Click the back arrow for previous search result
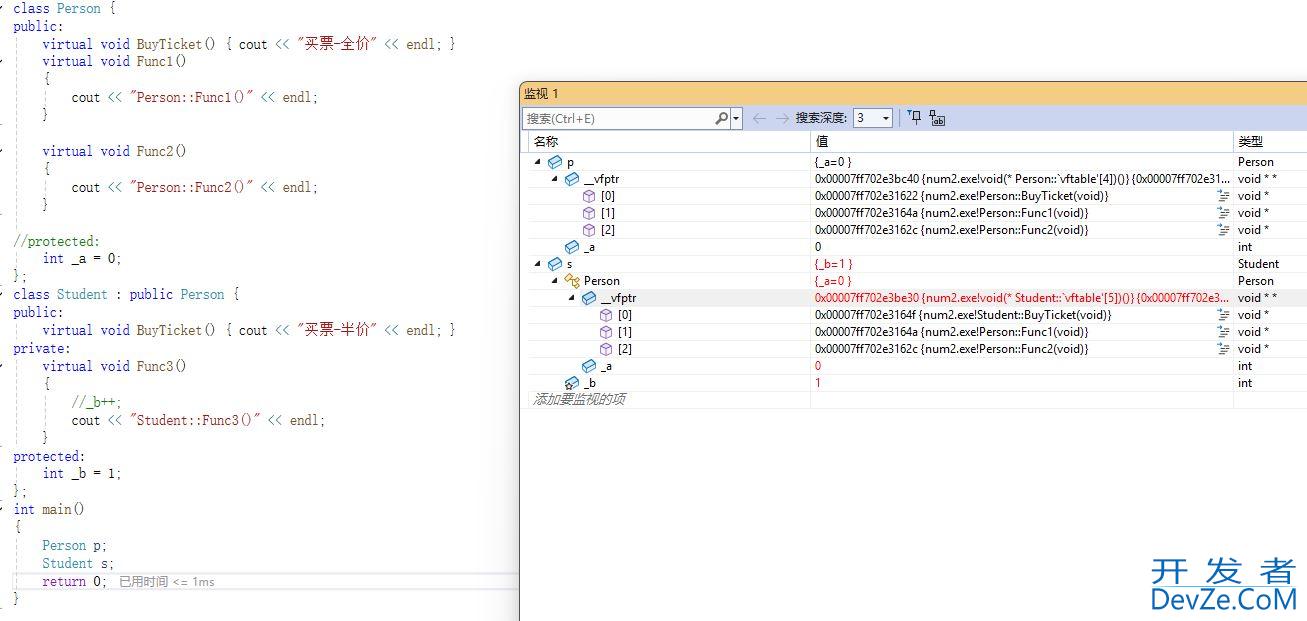This screenshot has width=1307, height=621. (759, 118)
